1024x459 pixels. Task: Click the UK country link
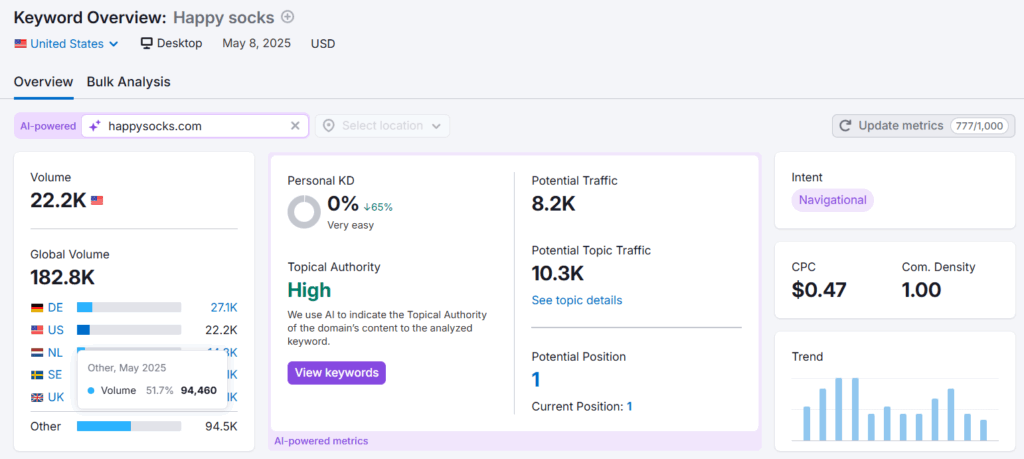(56, 397)
